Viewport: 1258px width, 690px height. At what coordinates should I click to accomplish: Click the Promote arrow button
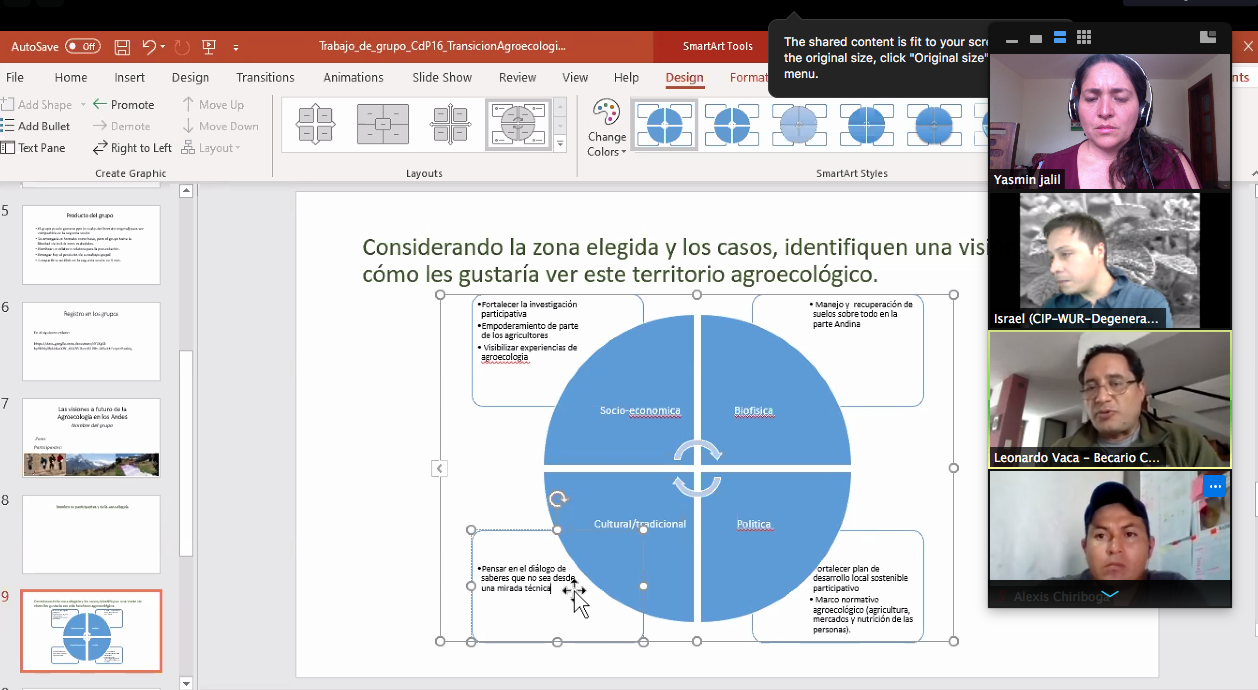pos(123,104)
